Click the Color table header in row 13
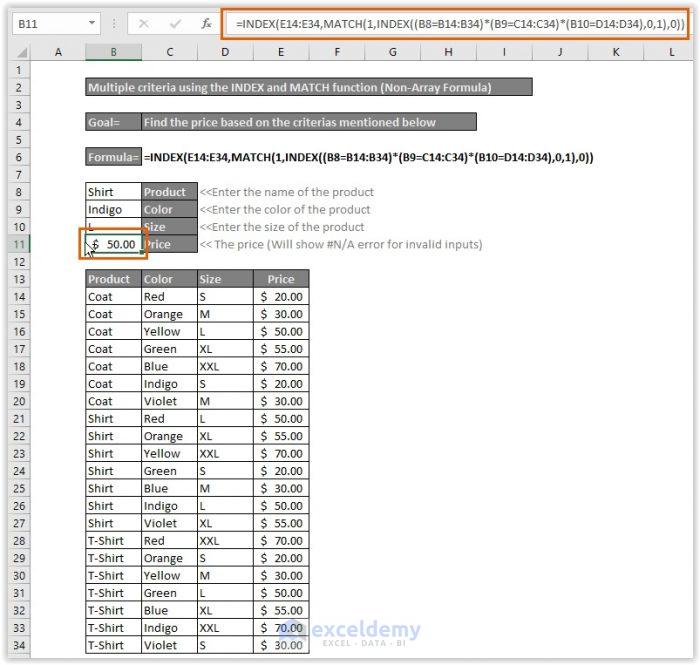 coord(169,279)
